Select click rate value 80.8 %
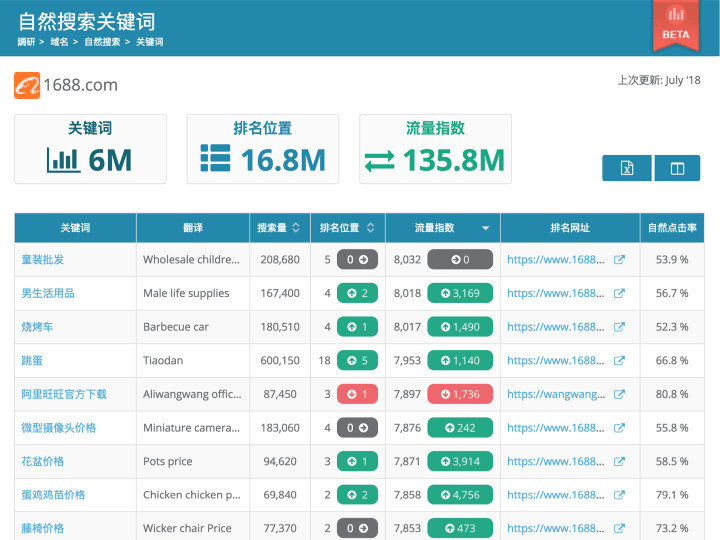 pos(672,394)
